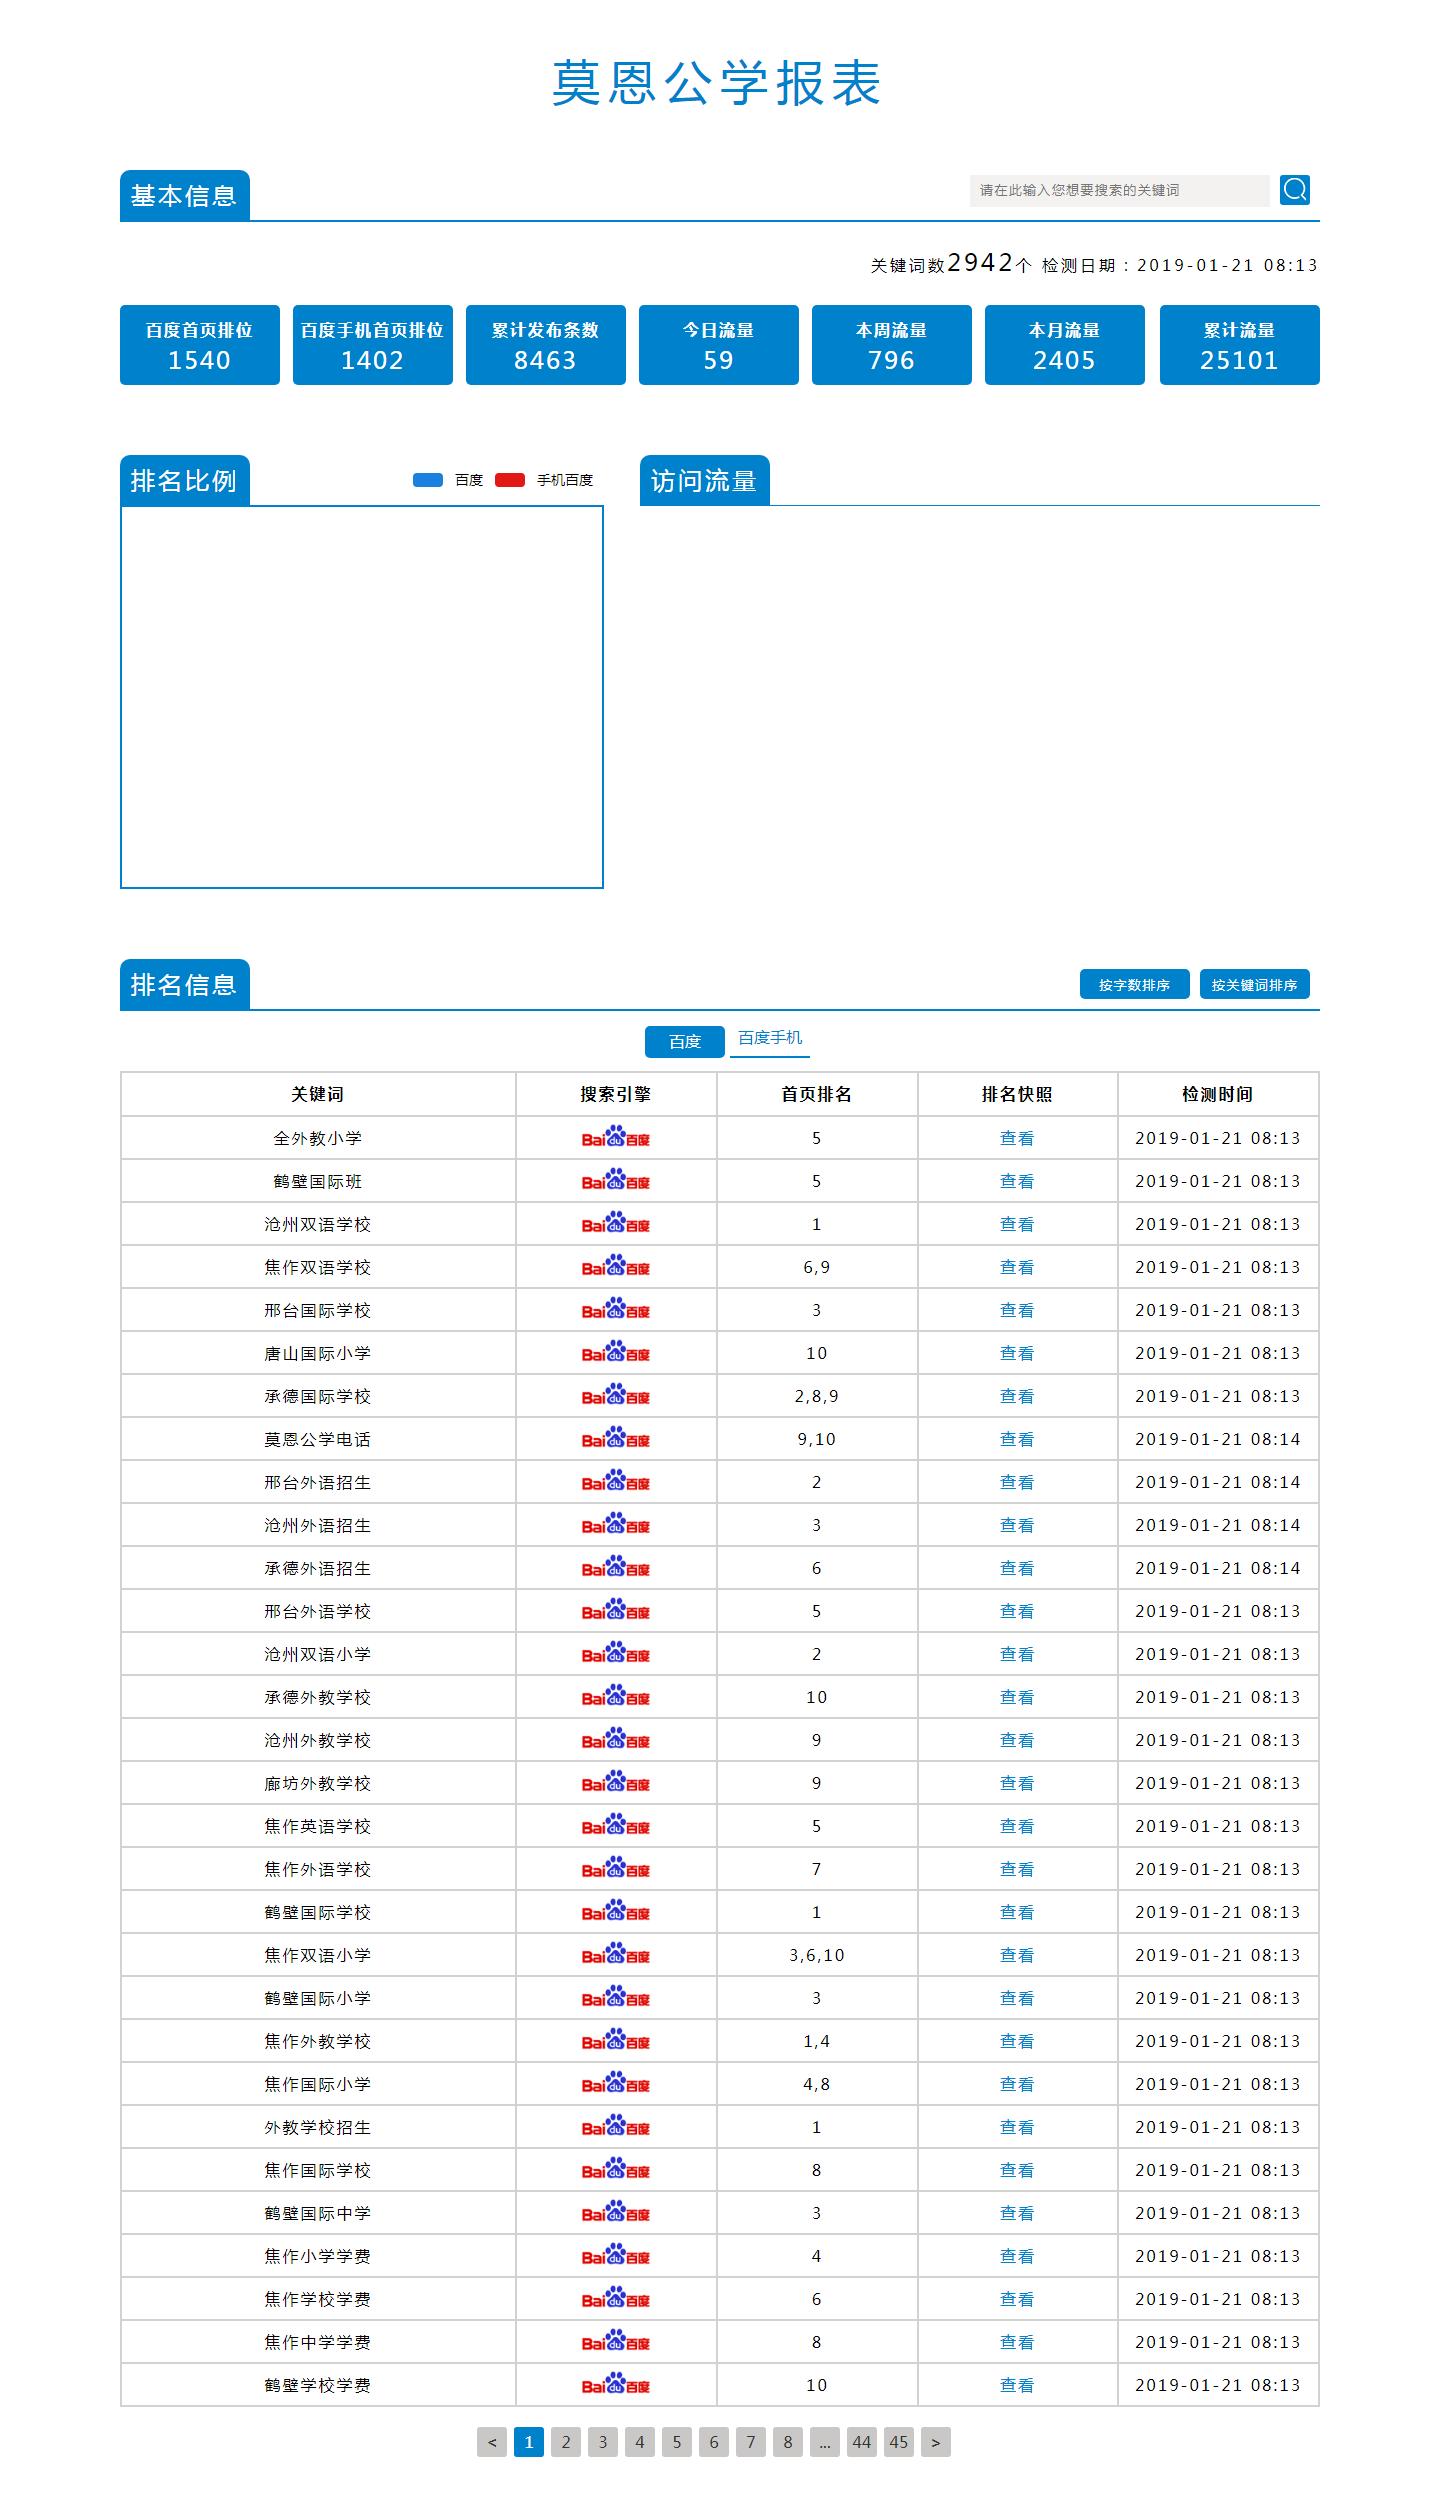This screenshot has width=1440, height=2515.
Task: Open the 百度首页排位 1540 stat card
Action: coord(200,345)
